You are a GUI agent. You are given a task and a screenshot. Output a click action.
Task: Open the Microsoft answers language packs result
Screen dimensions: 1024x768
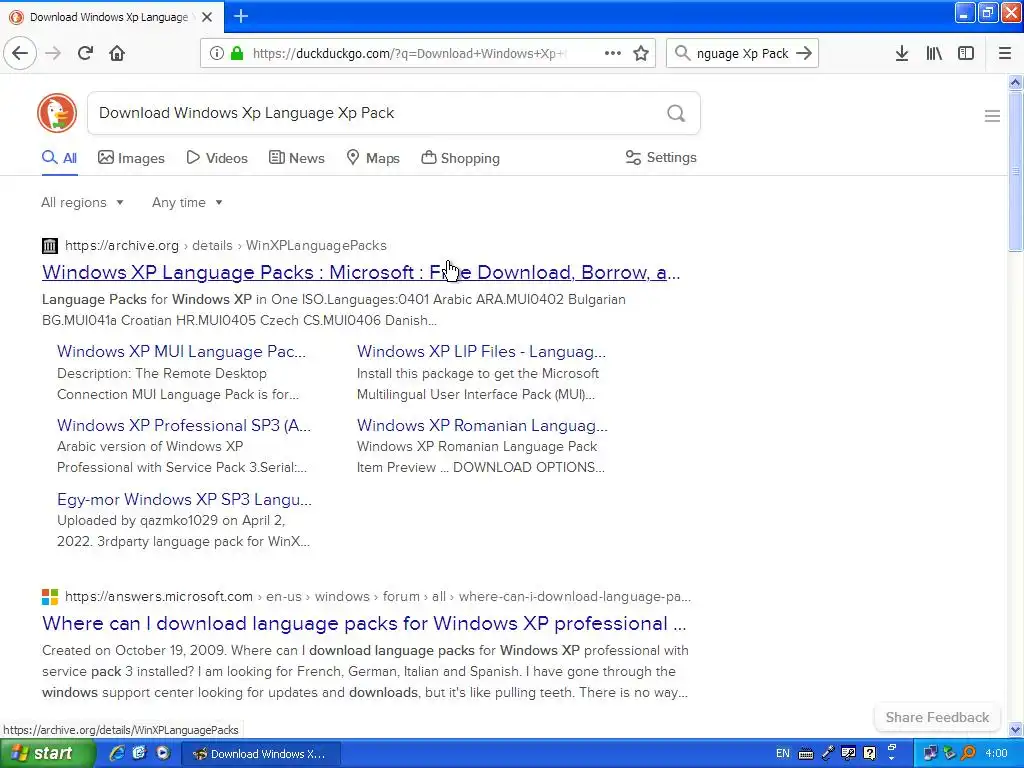click(x=364, y=624)
